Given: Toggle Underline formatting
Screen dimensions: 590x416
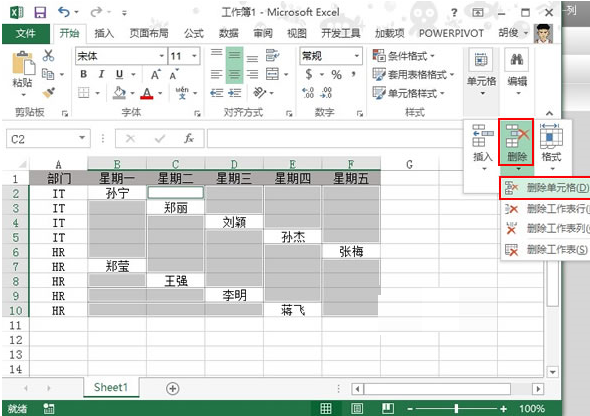Looking at the screenshot, I should point(119,74).
